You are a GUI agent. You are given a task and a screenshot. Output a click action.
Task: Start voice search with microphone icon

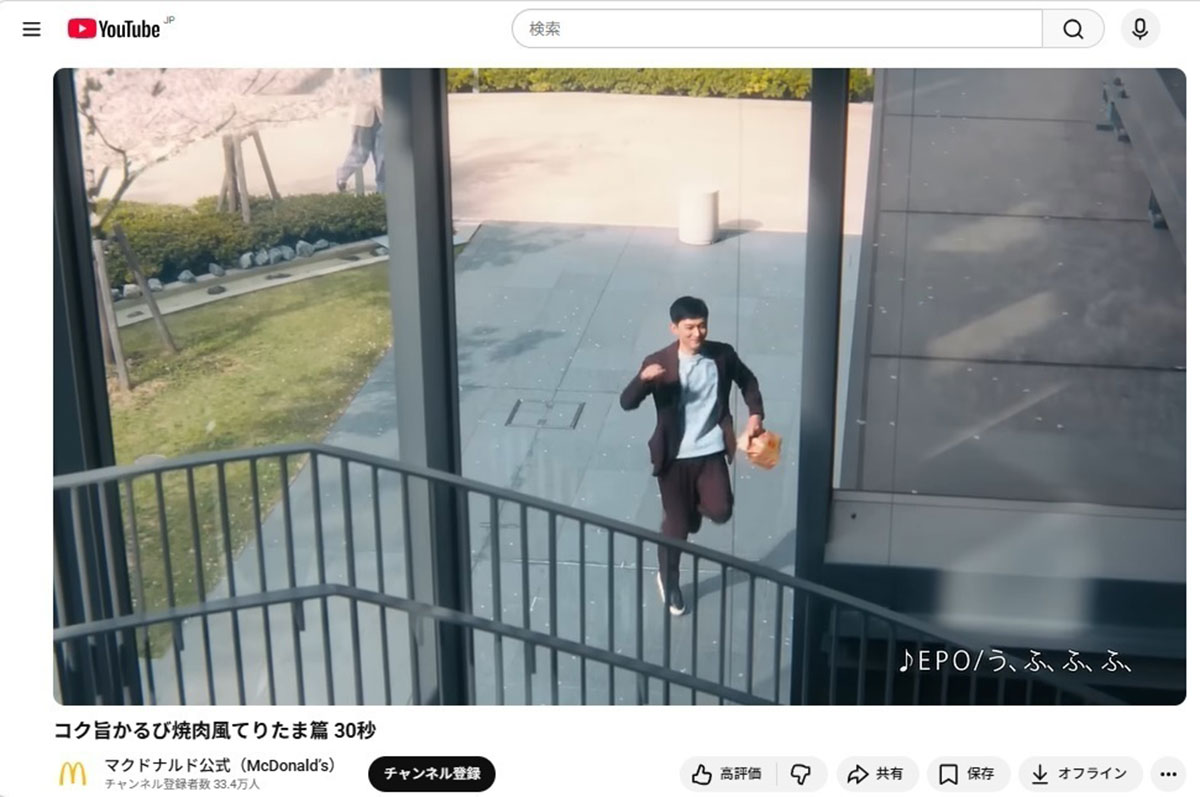pyautogui.click(x=1139, y=29)
